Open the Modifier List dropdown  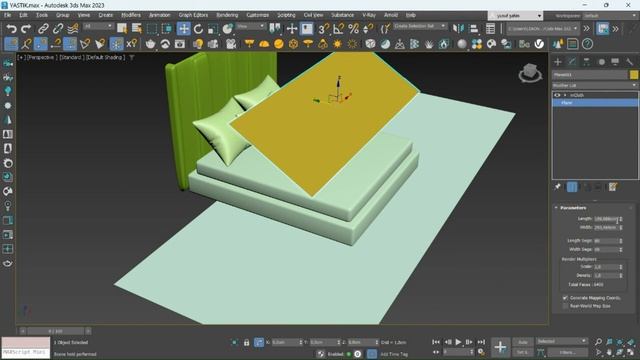(x=595, y=85)
